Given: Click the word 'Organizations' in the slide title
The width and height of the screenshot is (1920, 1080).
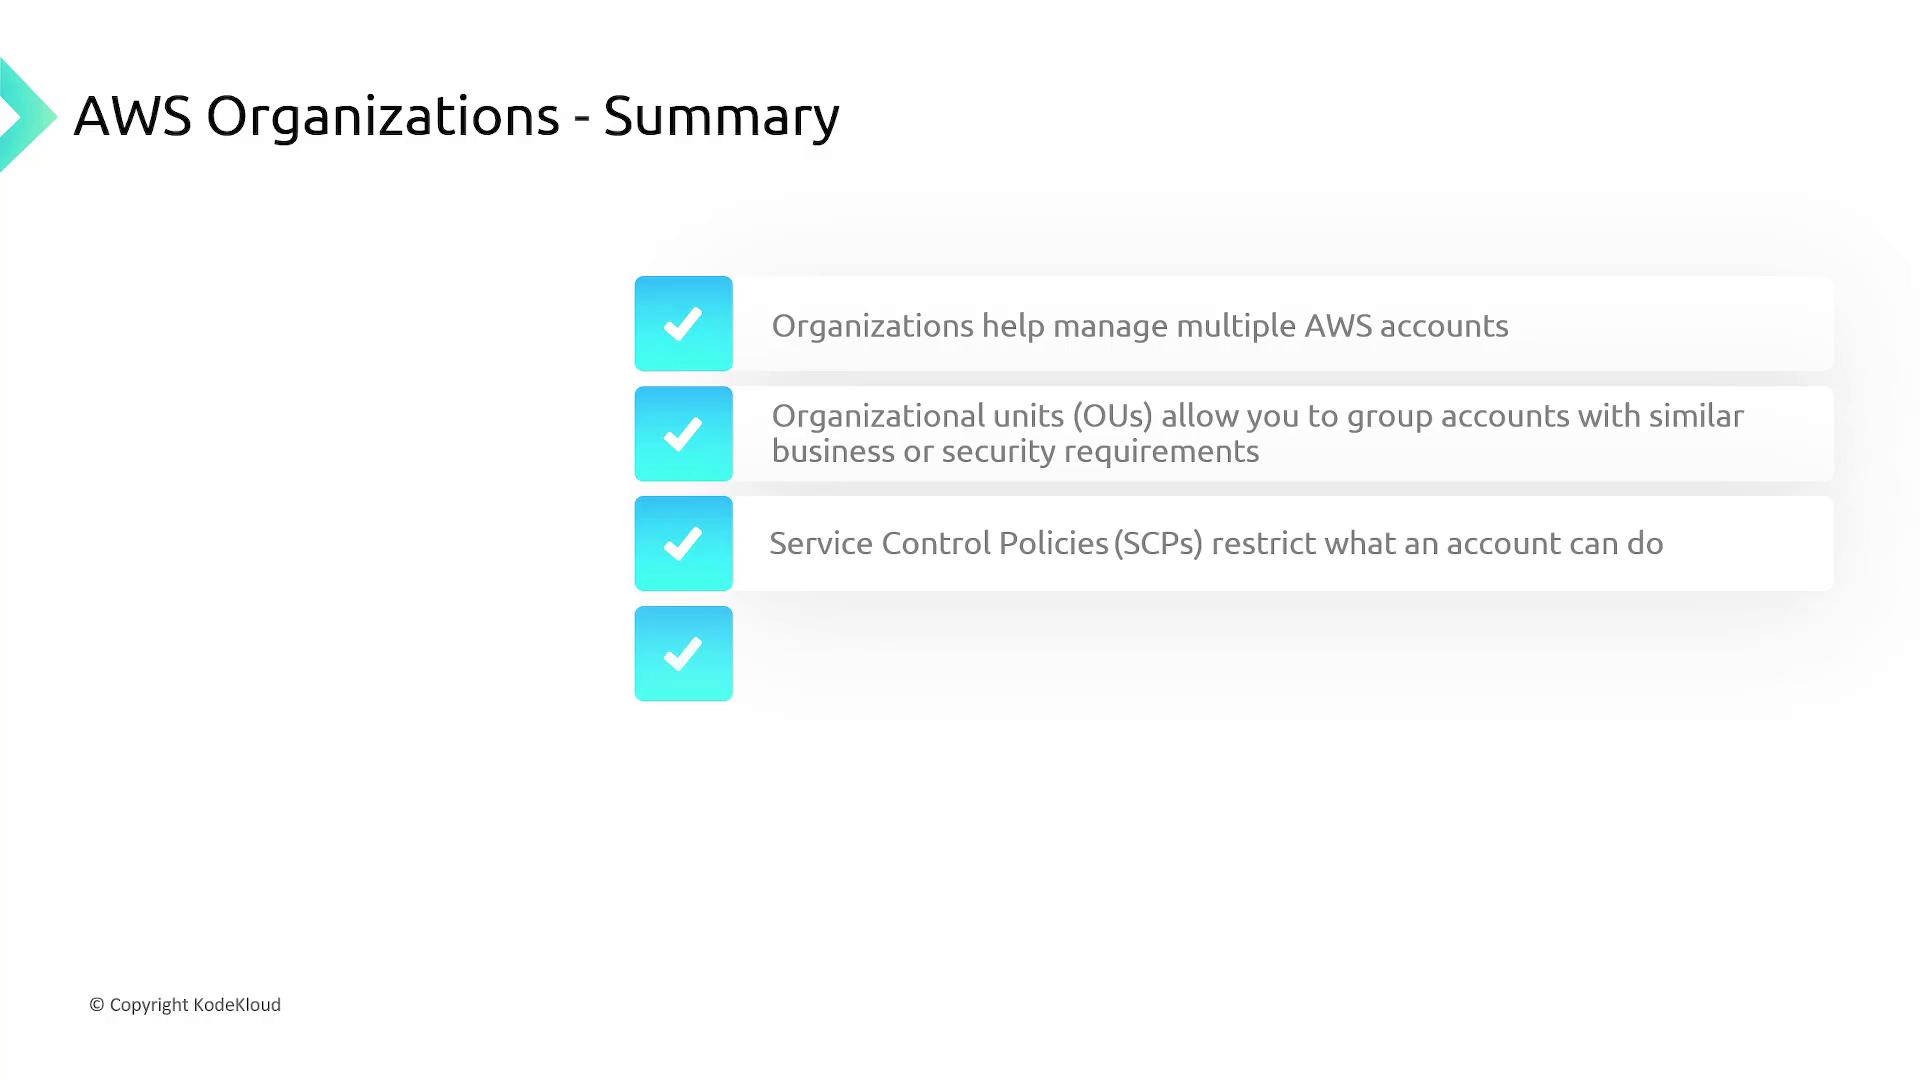Looking at the screenshot, I should (382, 116).
